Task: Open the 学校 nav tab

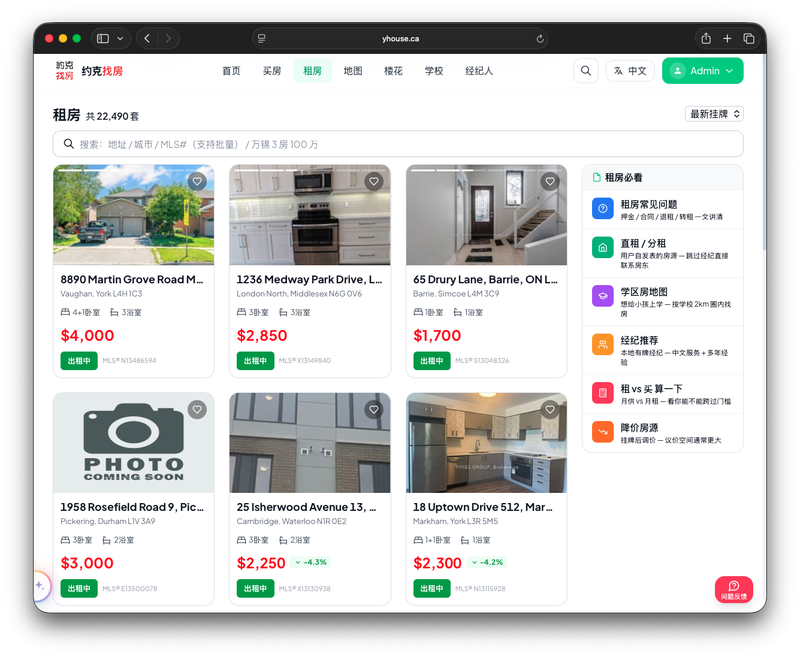Action: (434, 71)
